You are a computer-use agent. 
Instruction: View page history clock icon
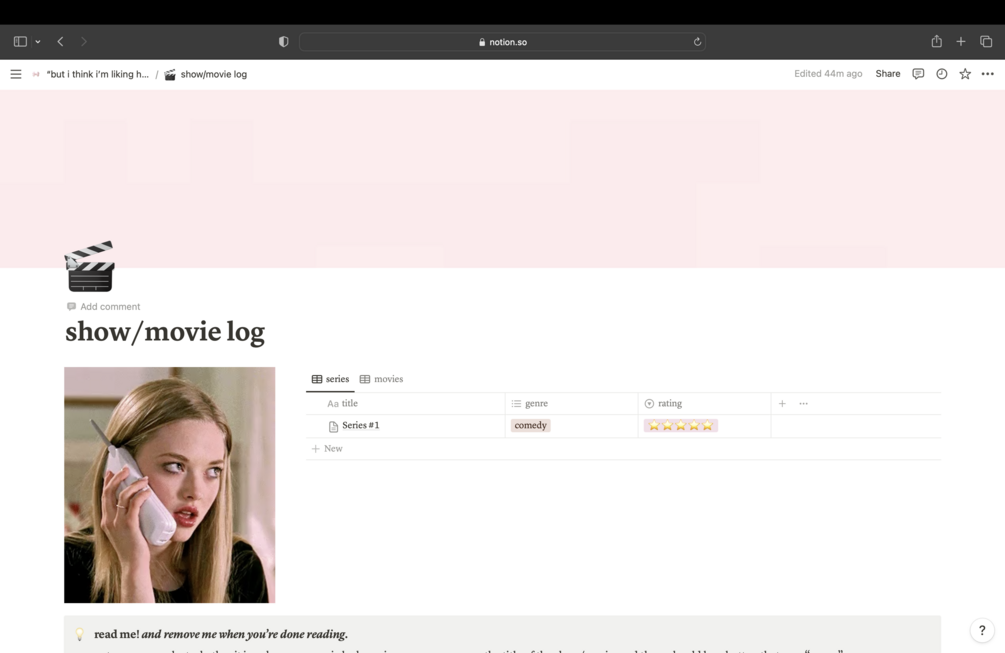tap(942, 74)
